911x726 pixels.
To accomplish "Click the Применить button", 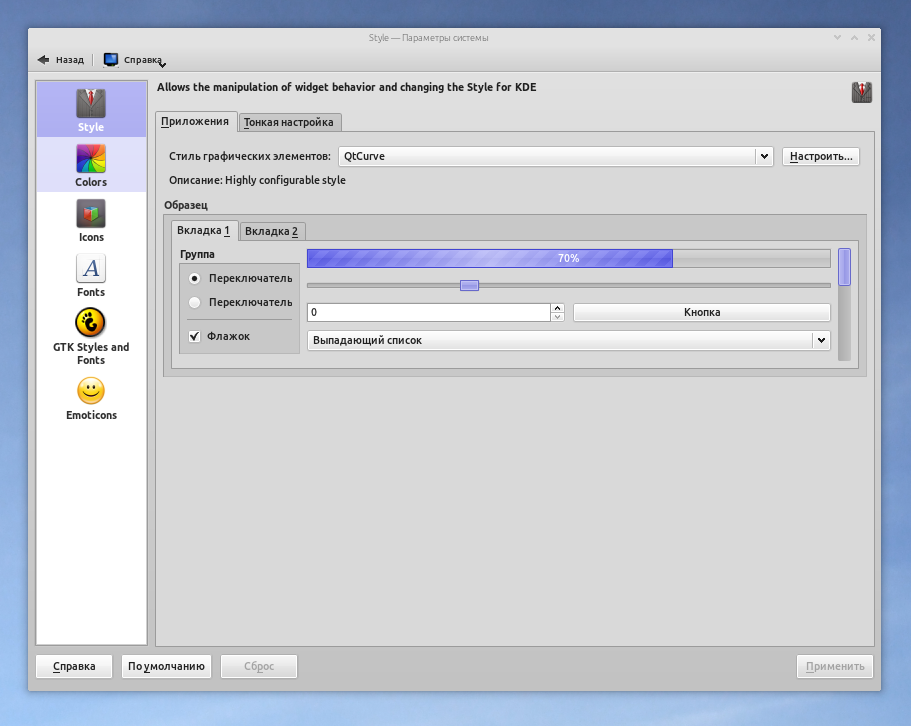I will 835,666.
